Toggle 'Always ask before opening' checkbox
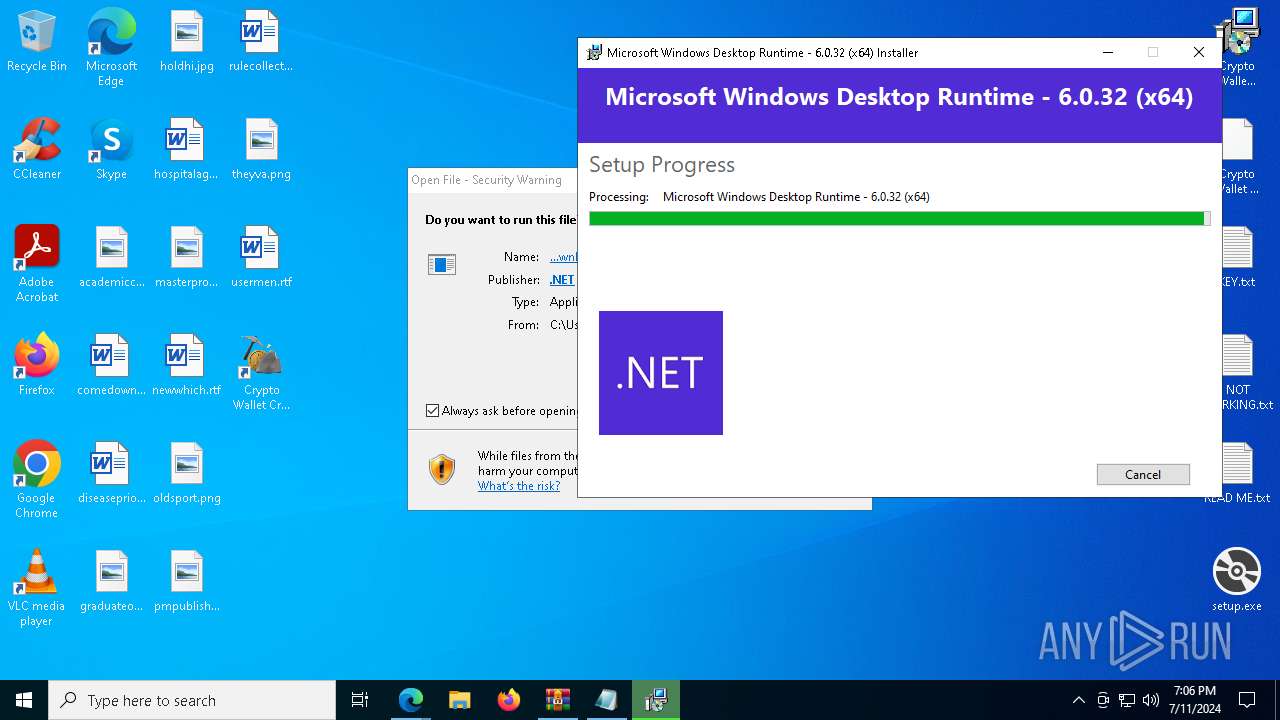The height and width of the screenshot is (720, 1280). pos(432,411)
